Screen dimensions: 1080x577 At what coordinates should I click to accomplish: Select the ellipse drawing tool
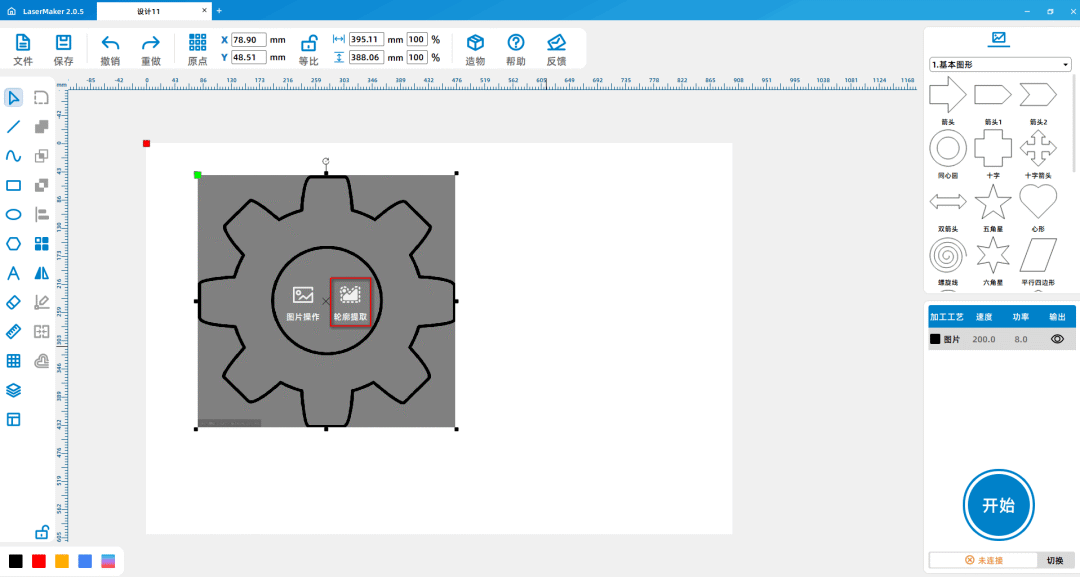click(x=14, y=214)
